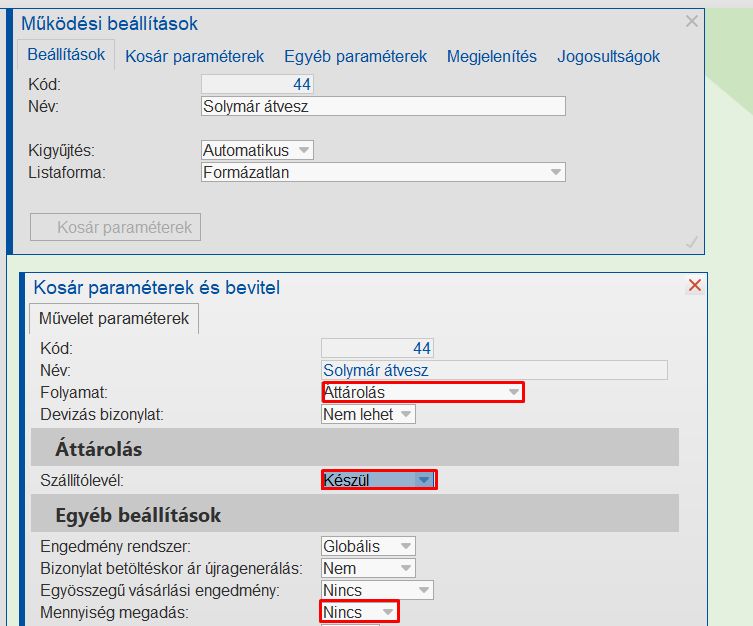Image resolution: width=753 pixels, height=626 pixels.
Task: Focus the Kód field in Működési beállítások
Action: point(257,85)
